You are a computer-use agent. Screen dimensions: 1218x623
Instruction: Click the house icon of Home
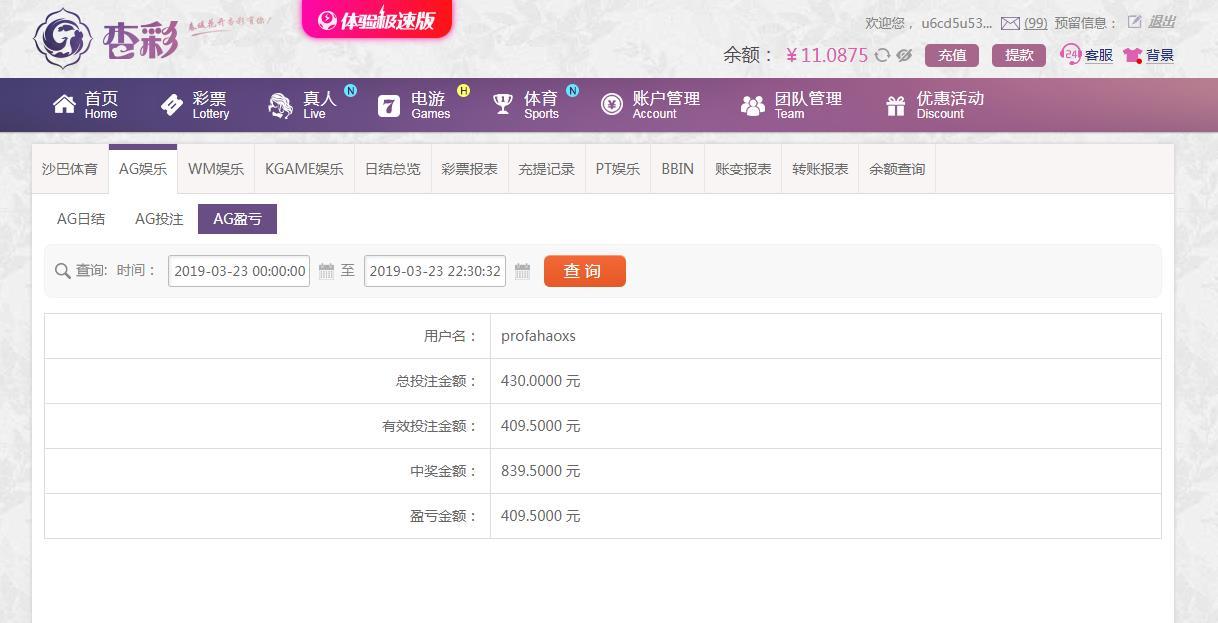[x=64, y=105]
